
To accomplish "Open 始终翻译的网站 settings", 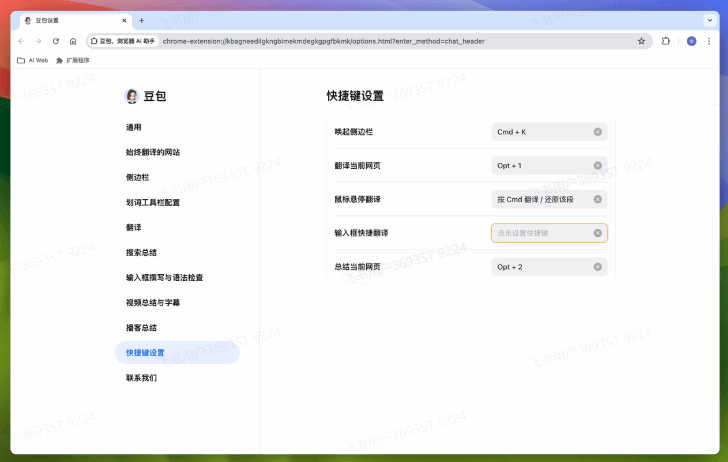I will tap(153, 152).
